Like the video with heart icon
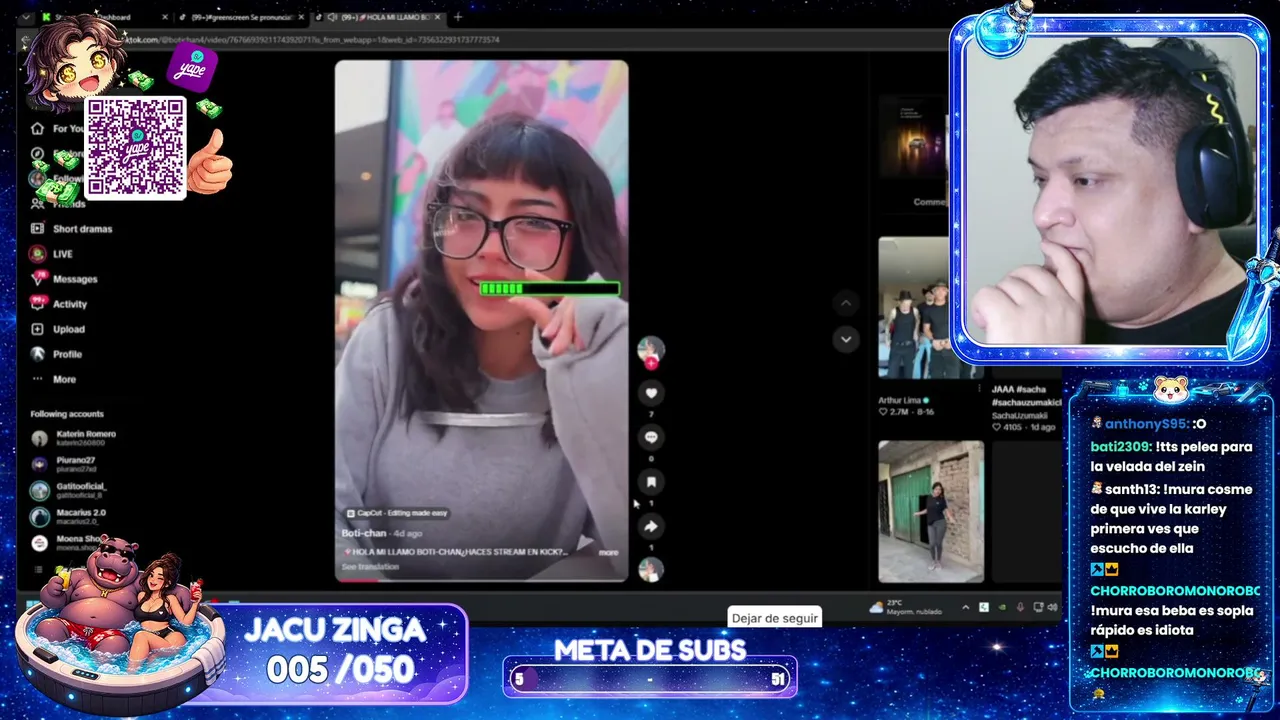This screenshot has height=720, width=1280. 651,393
